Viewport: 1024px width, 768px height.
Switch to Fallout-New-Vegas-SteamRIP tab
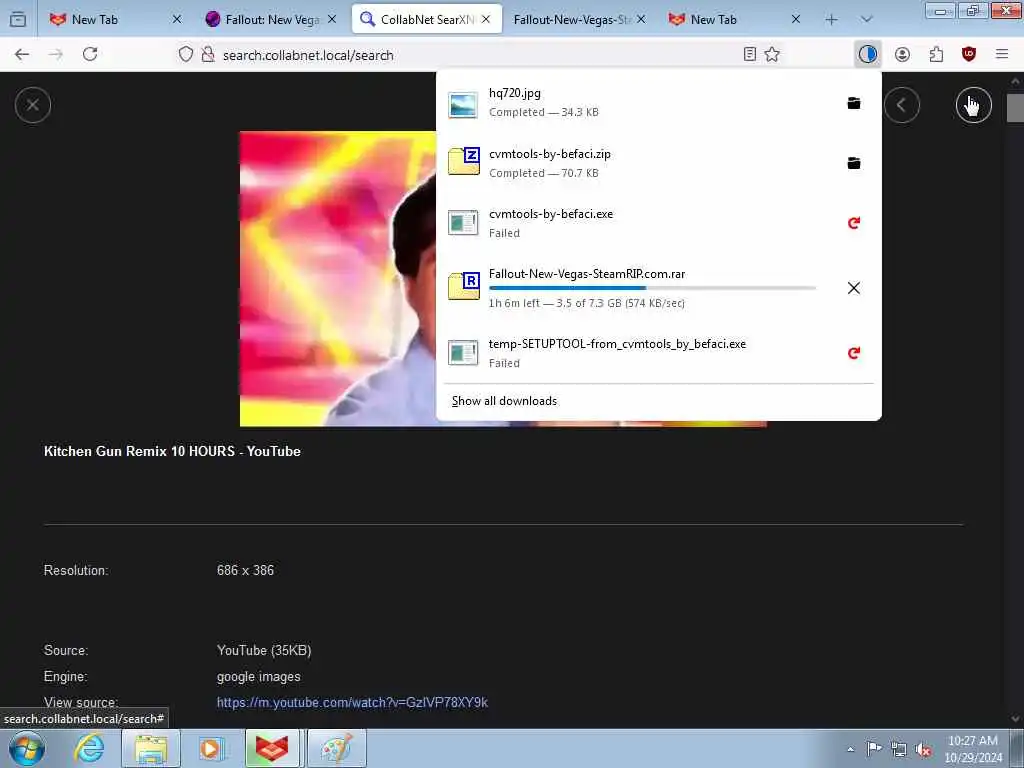[x=580, y=20]
